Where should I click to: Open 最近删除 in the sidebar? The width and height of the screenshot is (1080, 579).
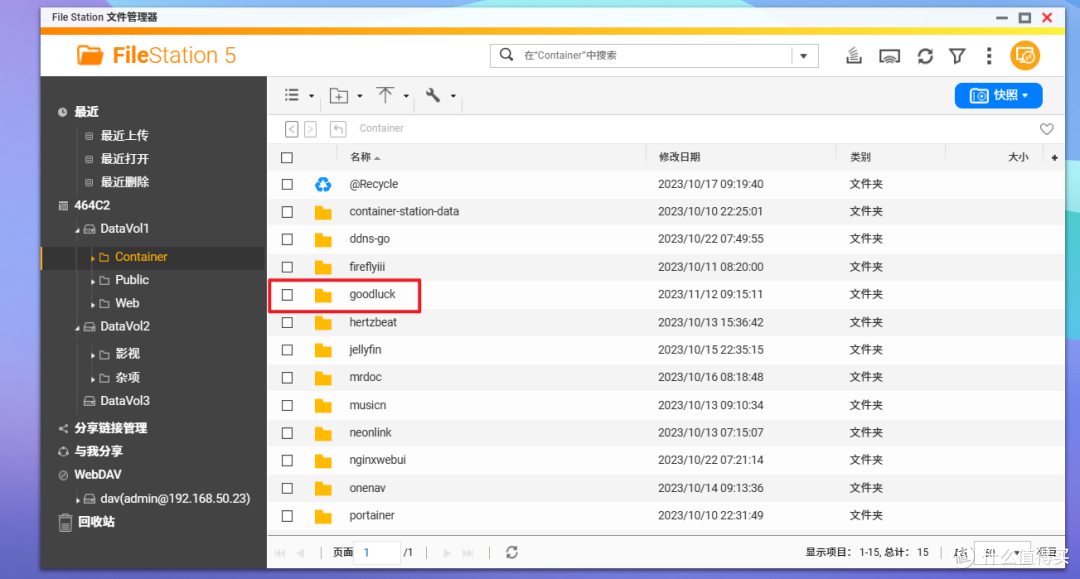coord(125,182)
